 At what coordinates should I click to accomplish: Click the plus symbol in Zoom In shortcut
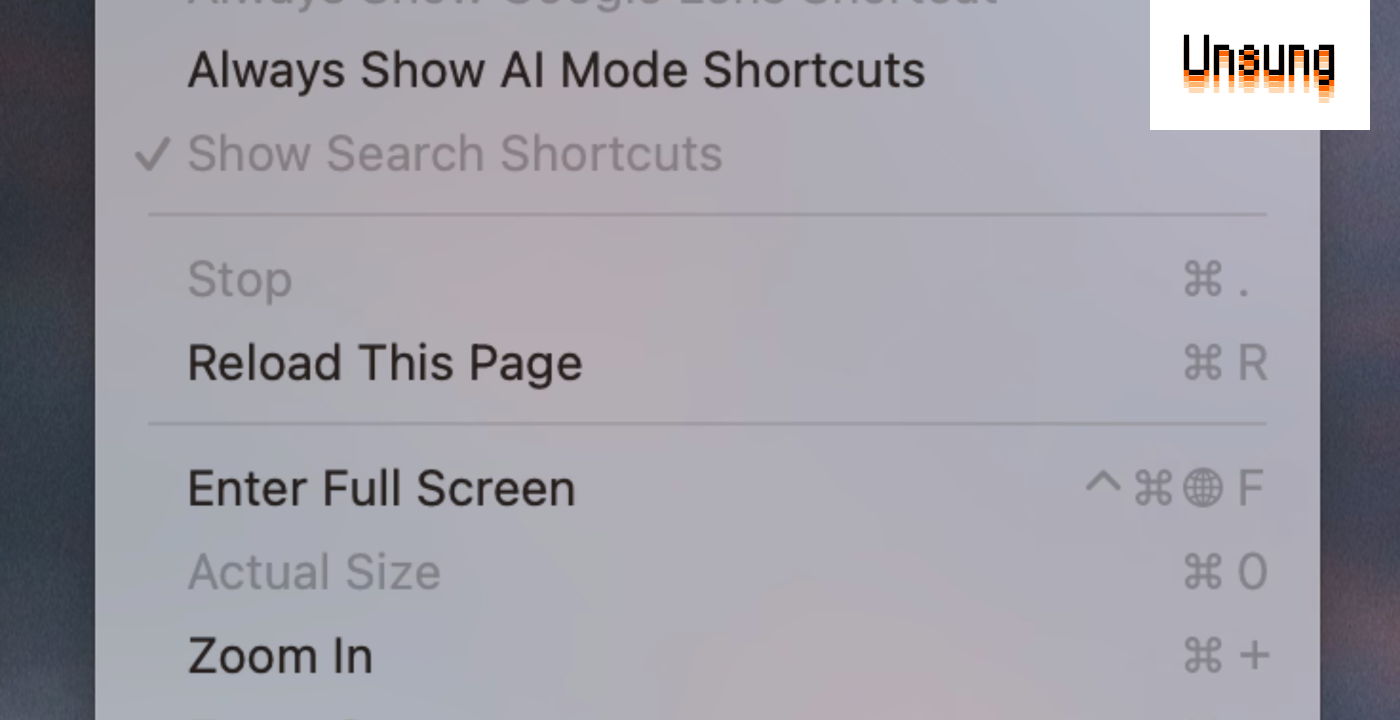1251,657
